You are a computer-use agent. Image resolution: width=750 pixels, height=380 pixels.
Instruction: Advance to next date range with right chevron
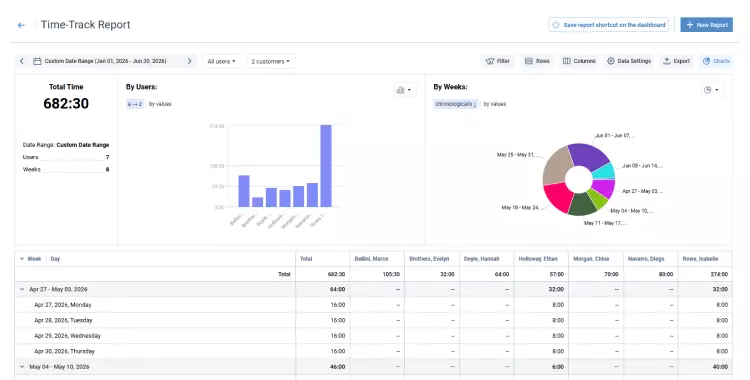(189, 61)
